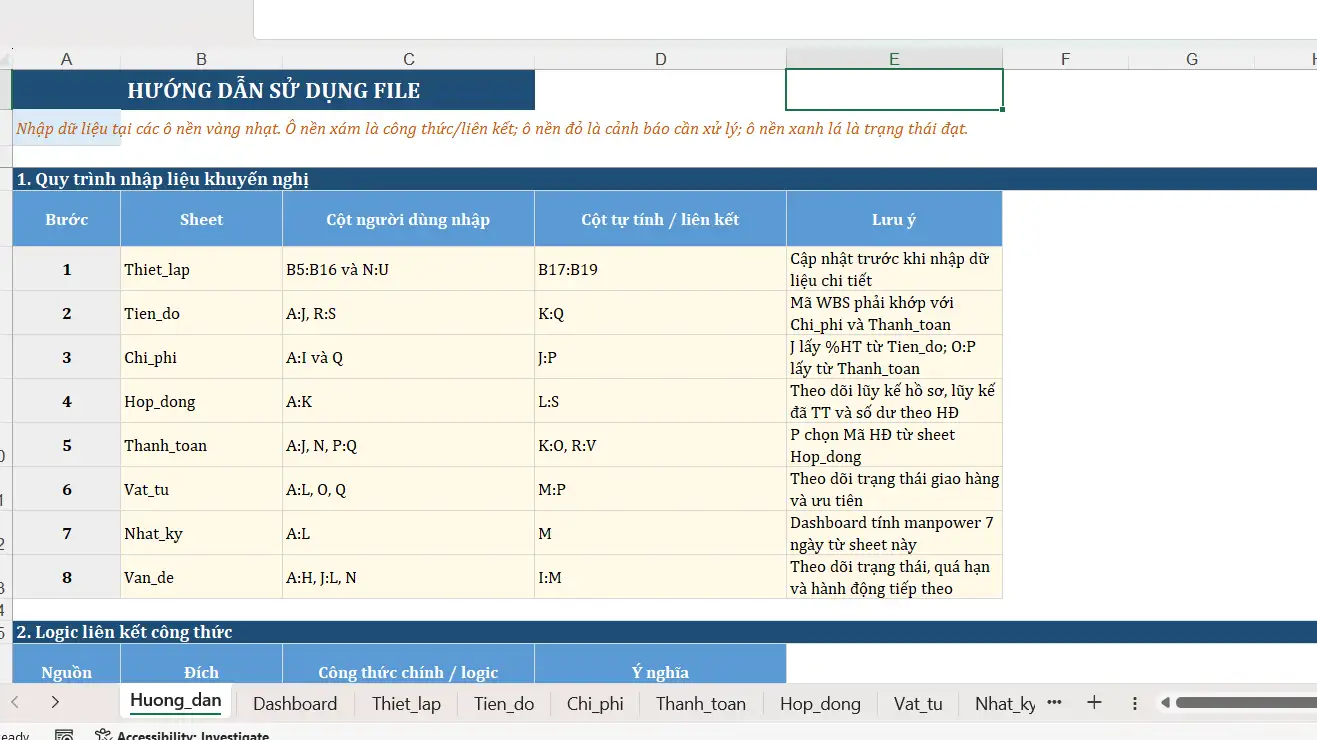1317x740 pixels.
Task: Click the vertical dots tab bar handle
Action: [1135, 703]
